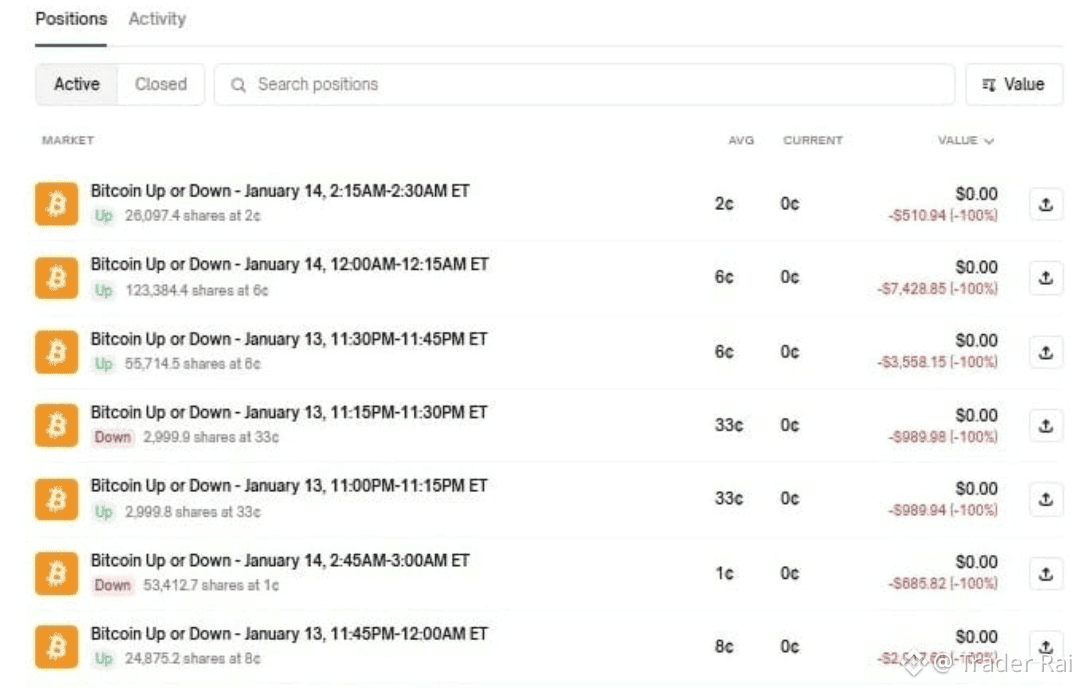Sort by VALUE column header
Image resolution: width=1080 pixels, height=688 pixels.
tap(964, 141)
